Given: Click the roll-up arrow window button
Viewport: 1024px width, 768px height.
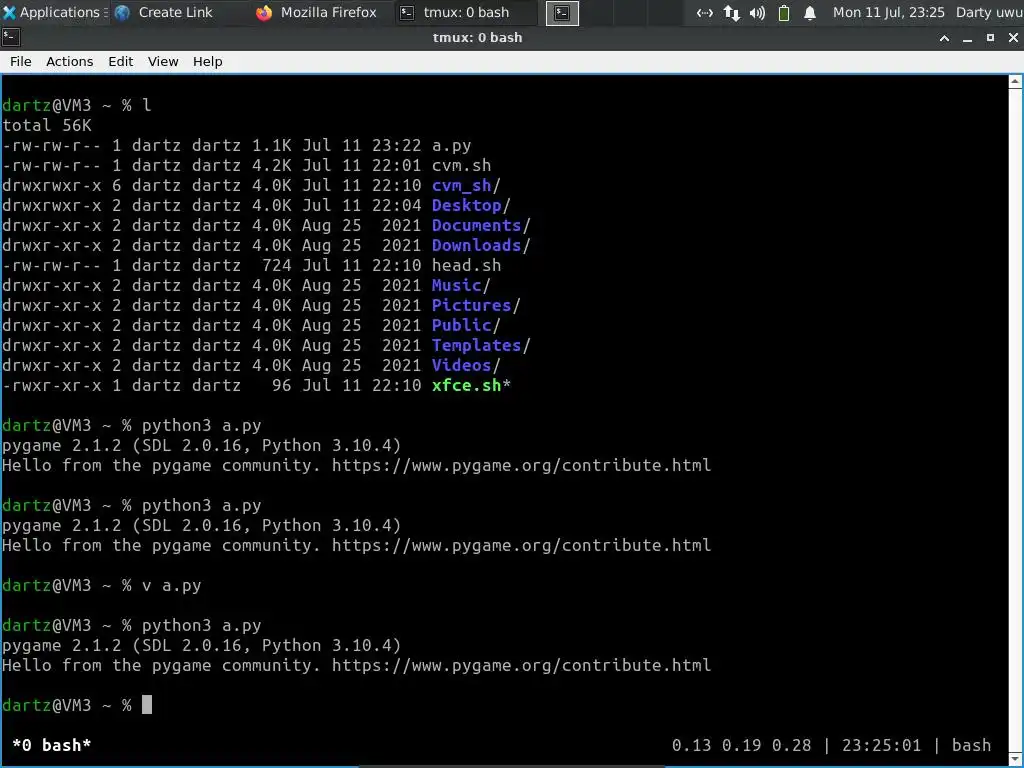Looking at the screenshot, I should (944, 38).
